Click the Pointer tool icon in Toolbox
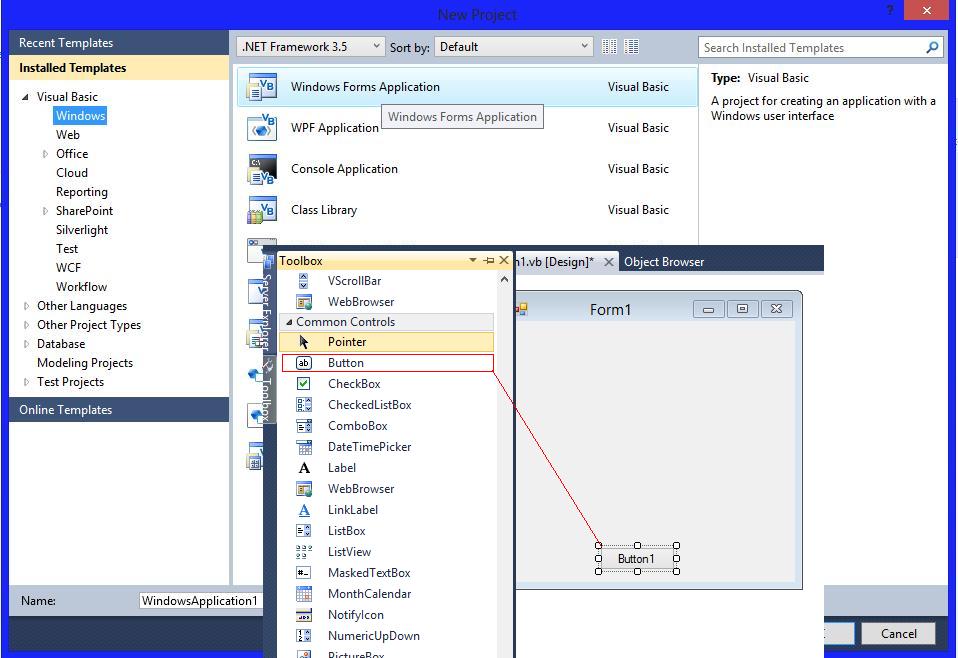958x658 pixels. pyautogui.click(x=304, y=342)
